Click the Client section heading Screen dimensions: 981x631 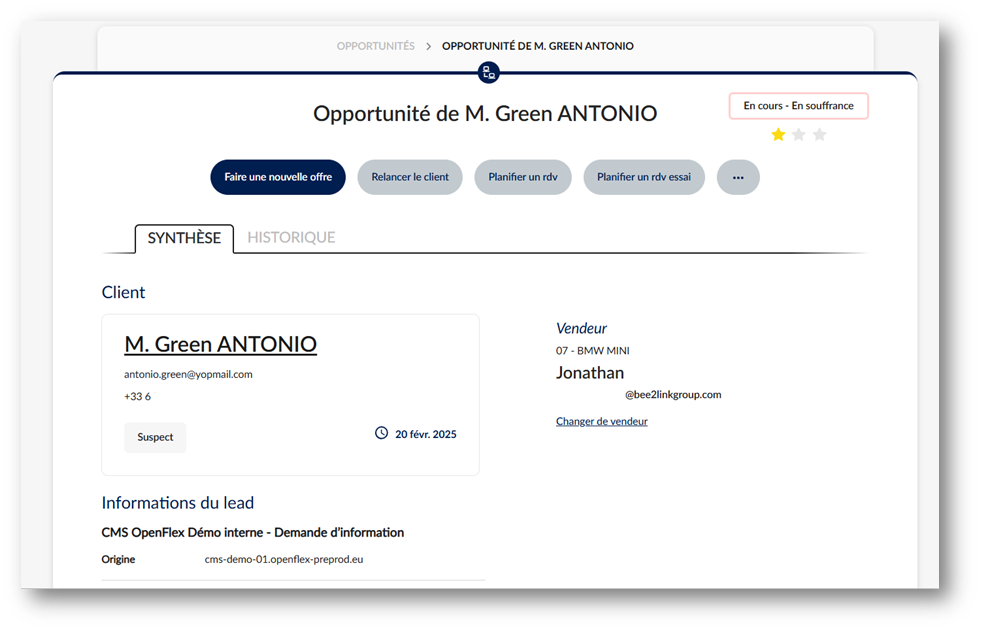(123, 292)
